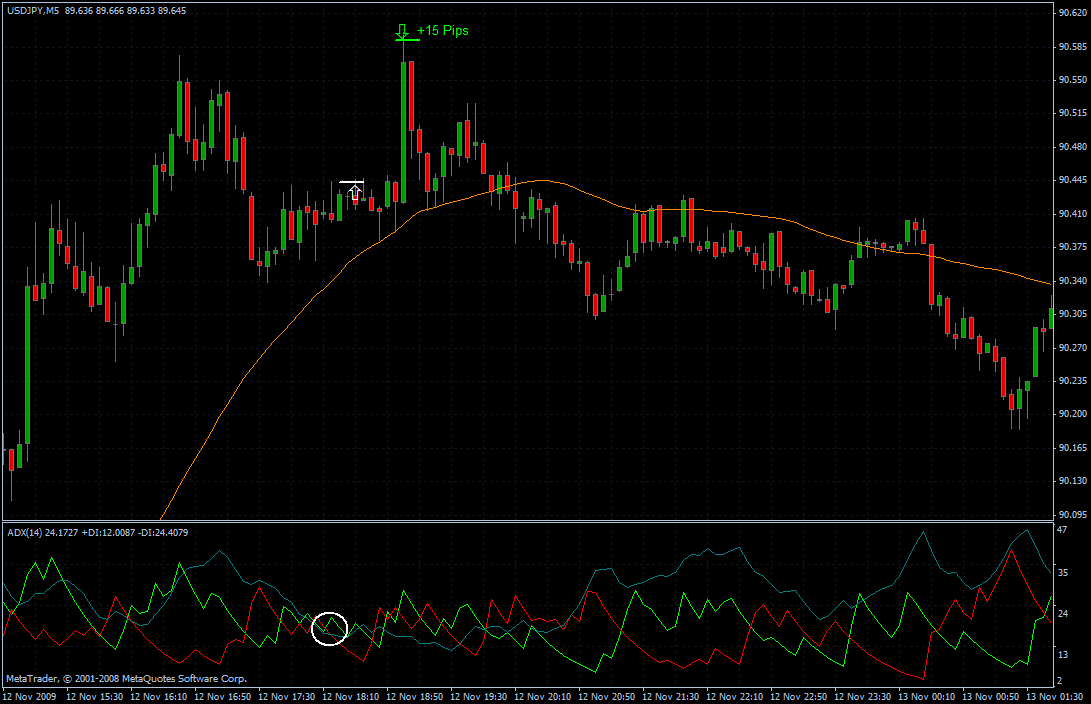1091x704 pixels.
Task: Click time axis label 12 Nov 21:30
Action: click(671, 696)
